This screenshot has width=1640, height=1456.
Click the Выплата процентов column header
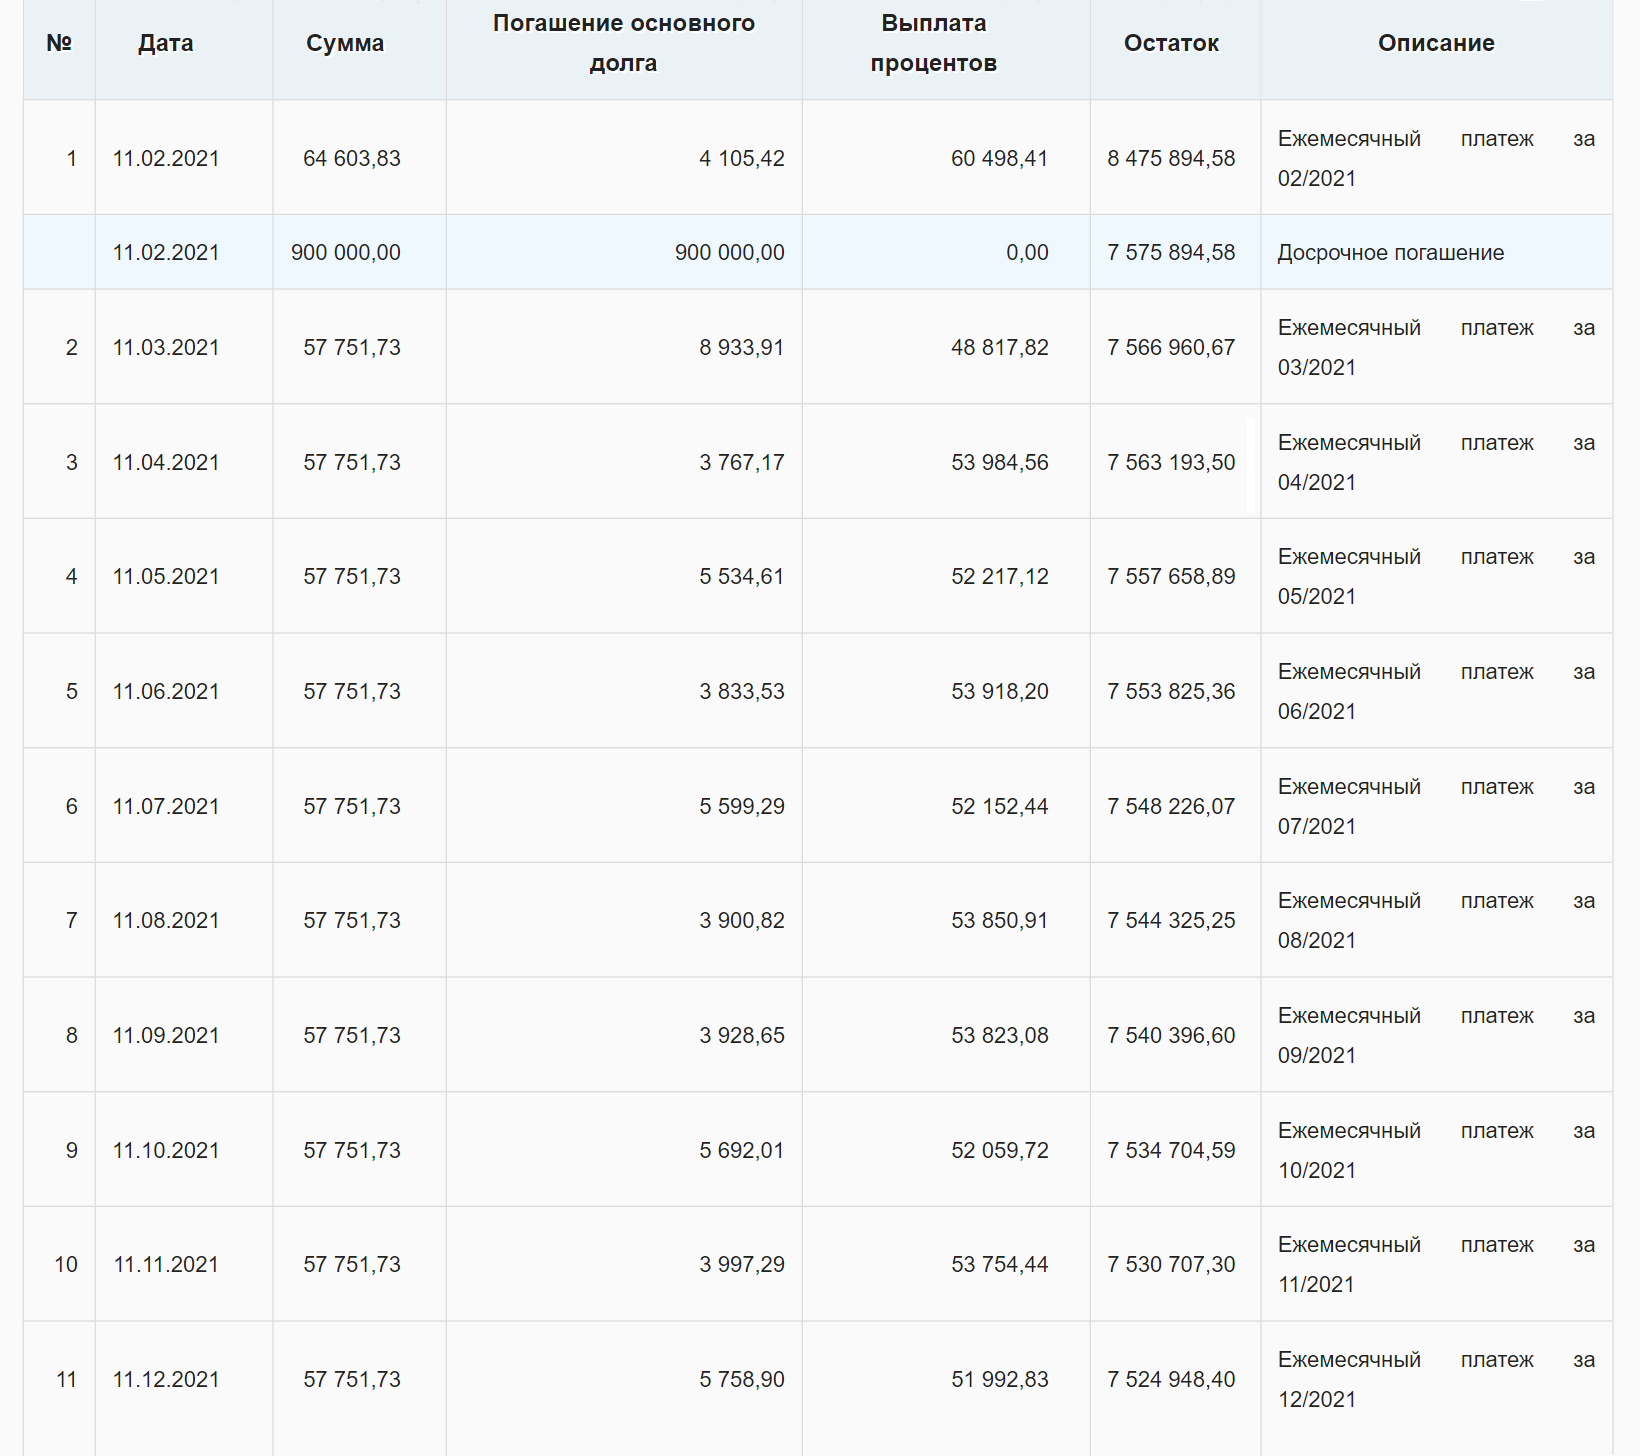coord(934,43)
